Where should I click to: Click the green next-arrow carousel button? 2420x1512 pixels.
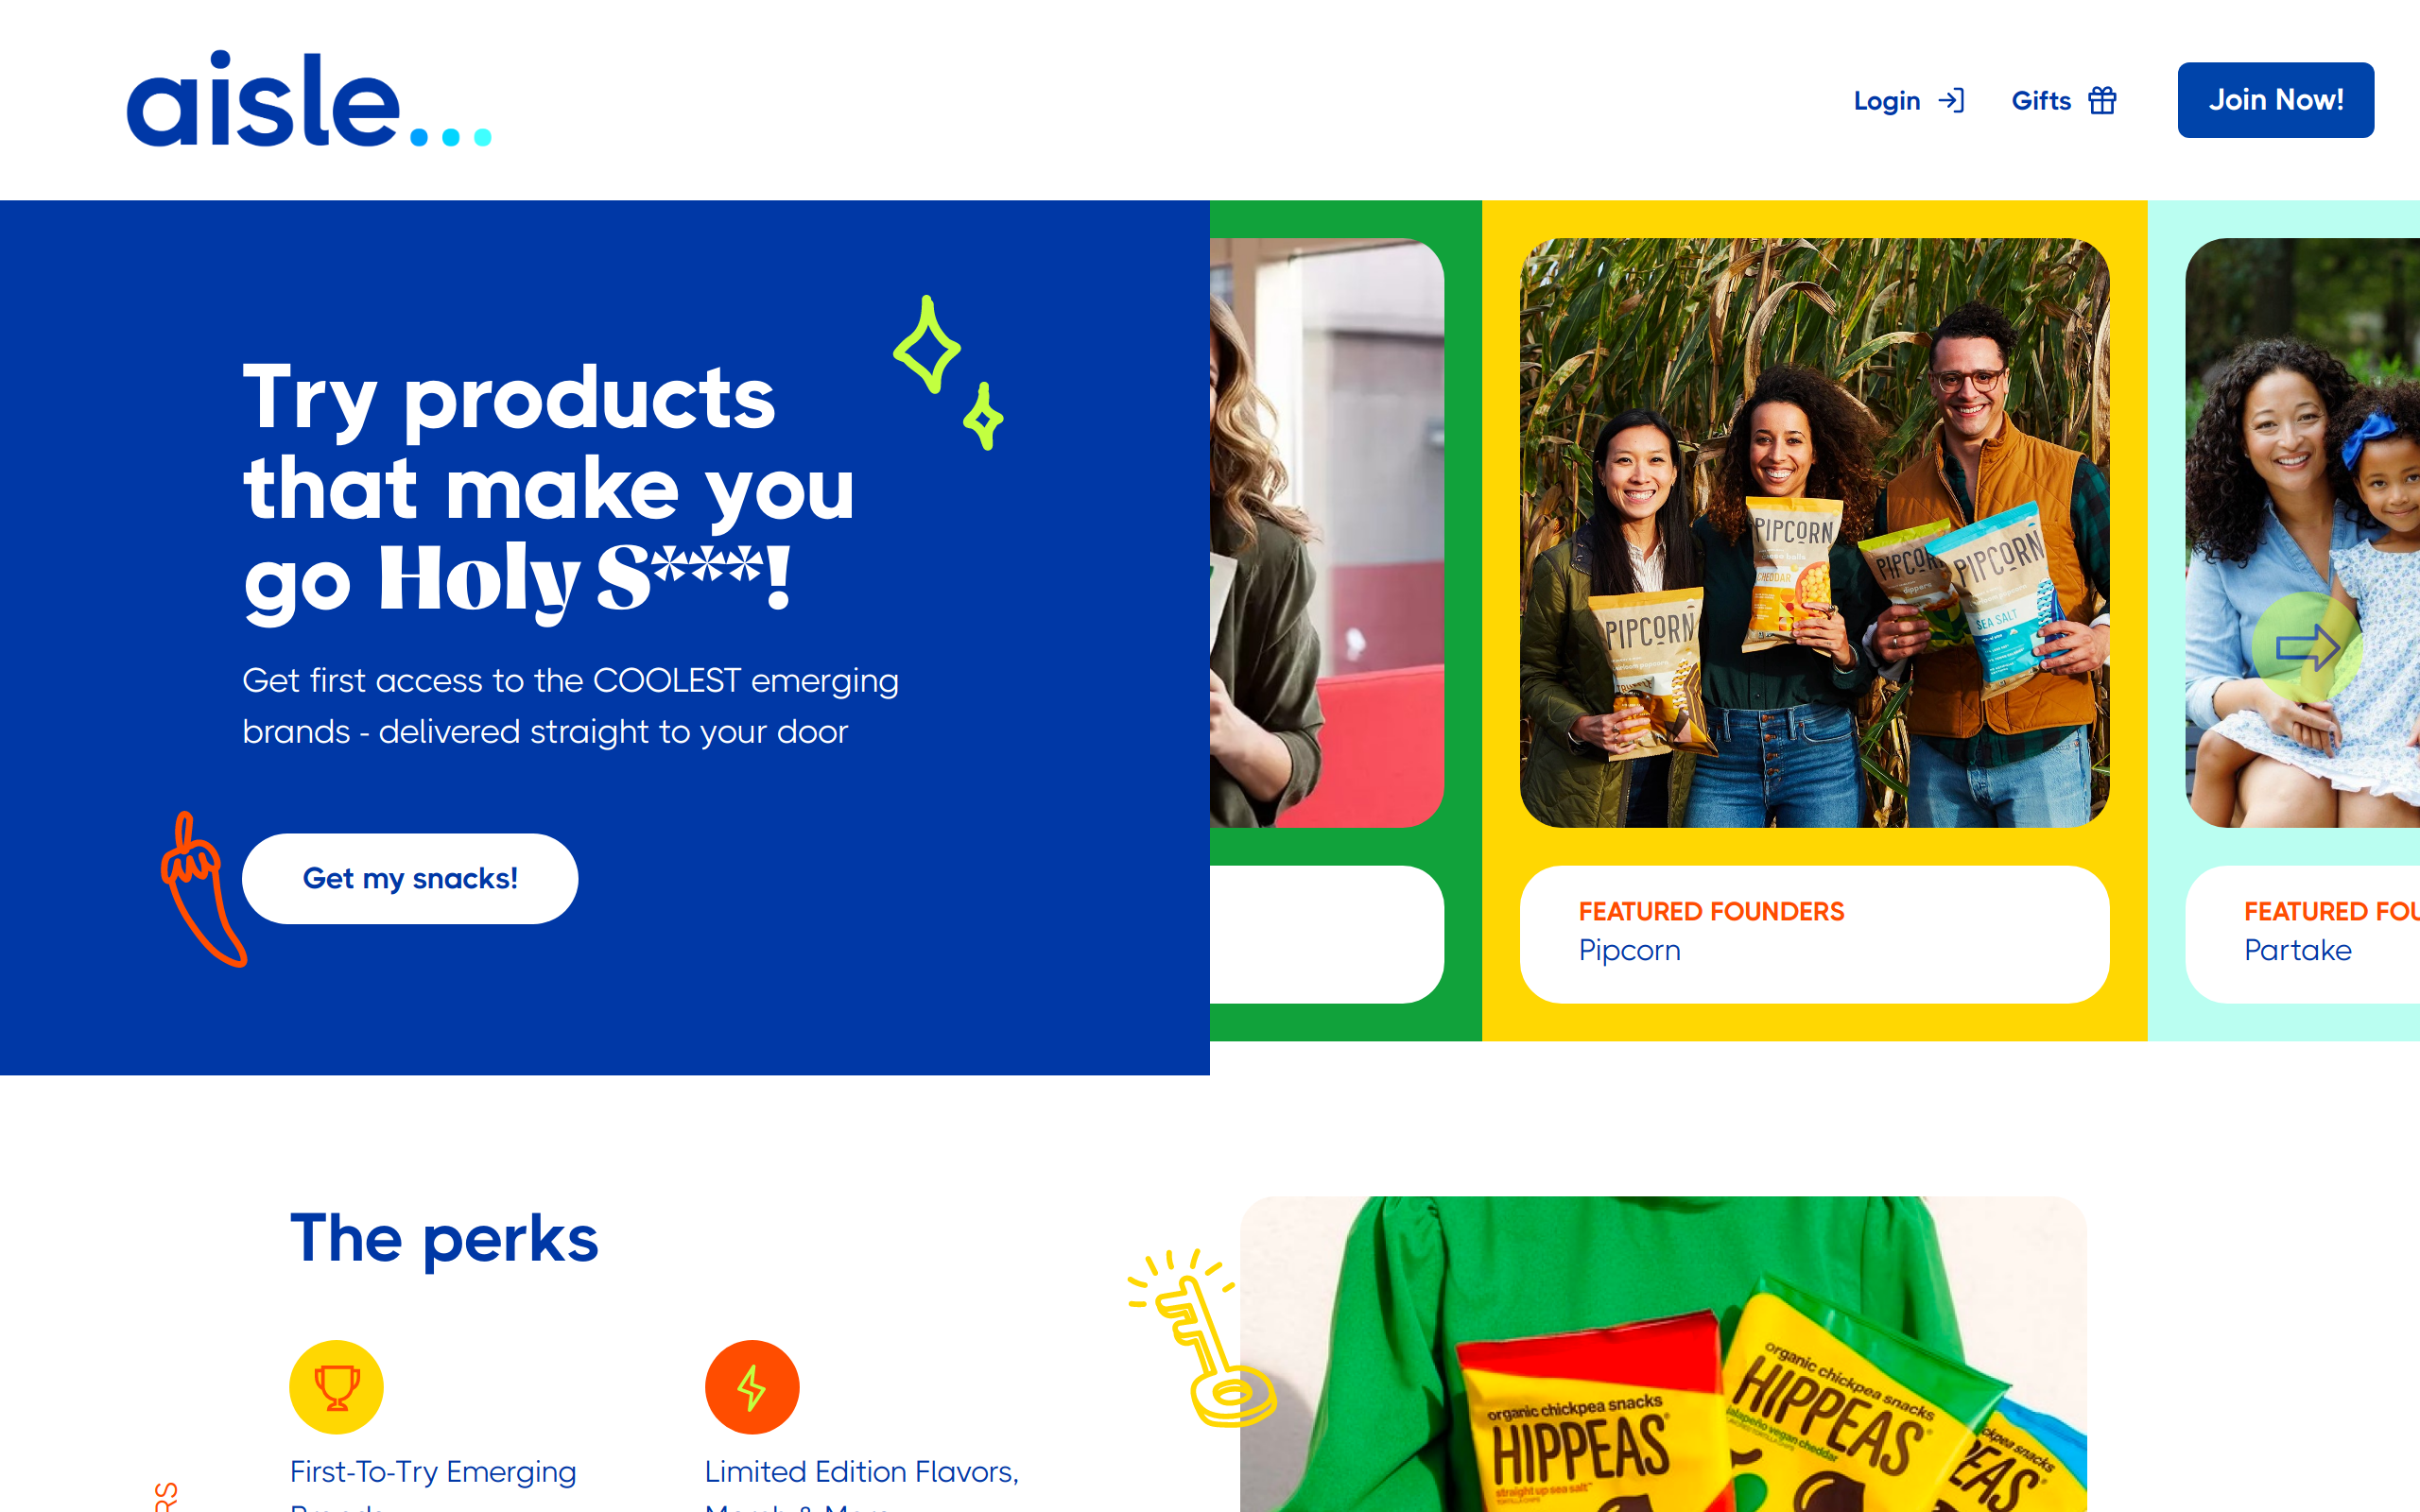pyautogui.click(x=2307, y=647)
